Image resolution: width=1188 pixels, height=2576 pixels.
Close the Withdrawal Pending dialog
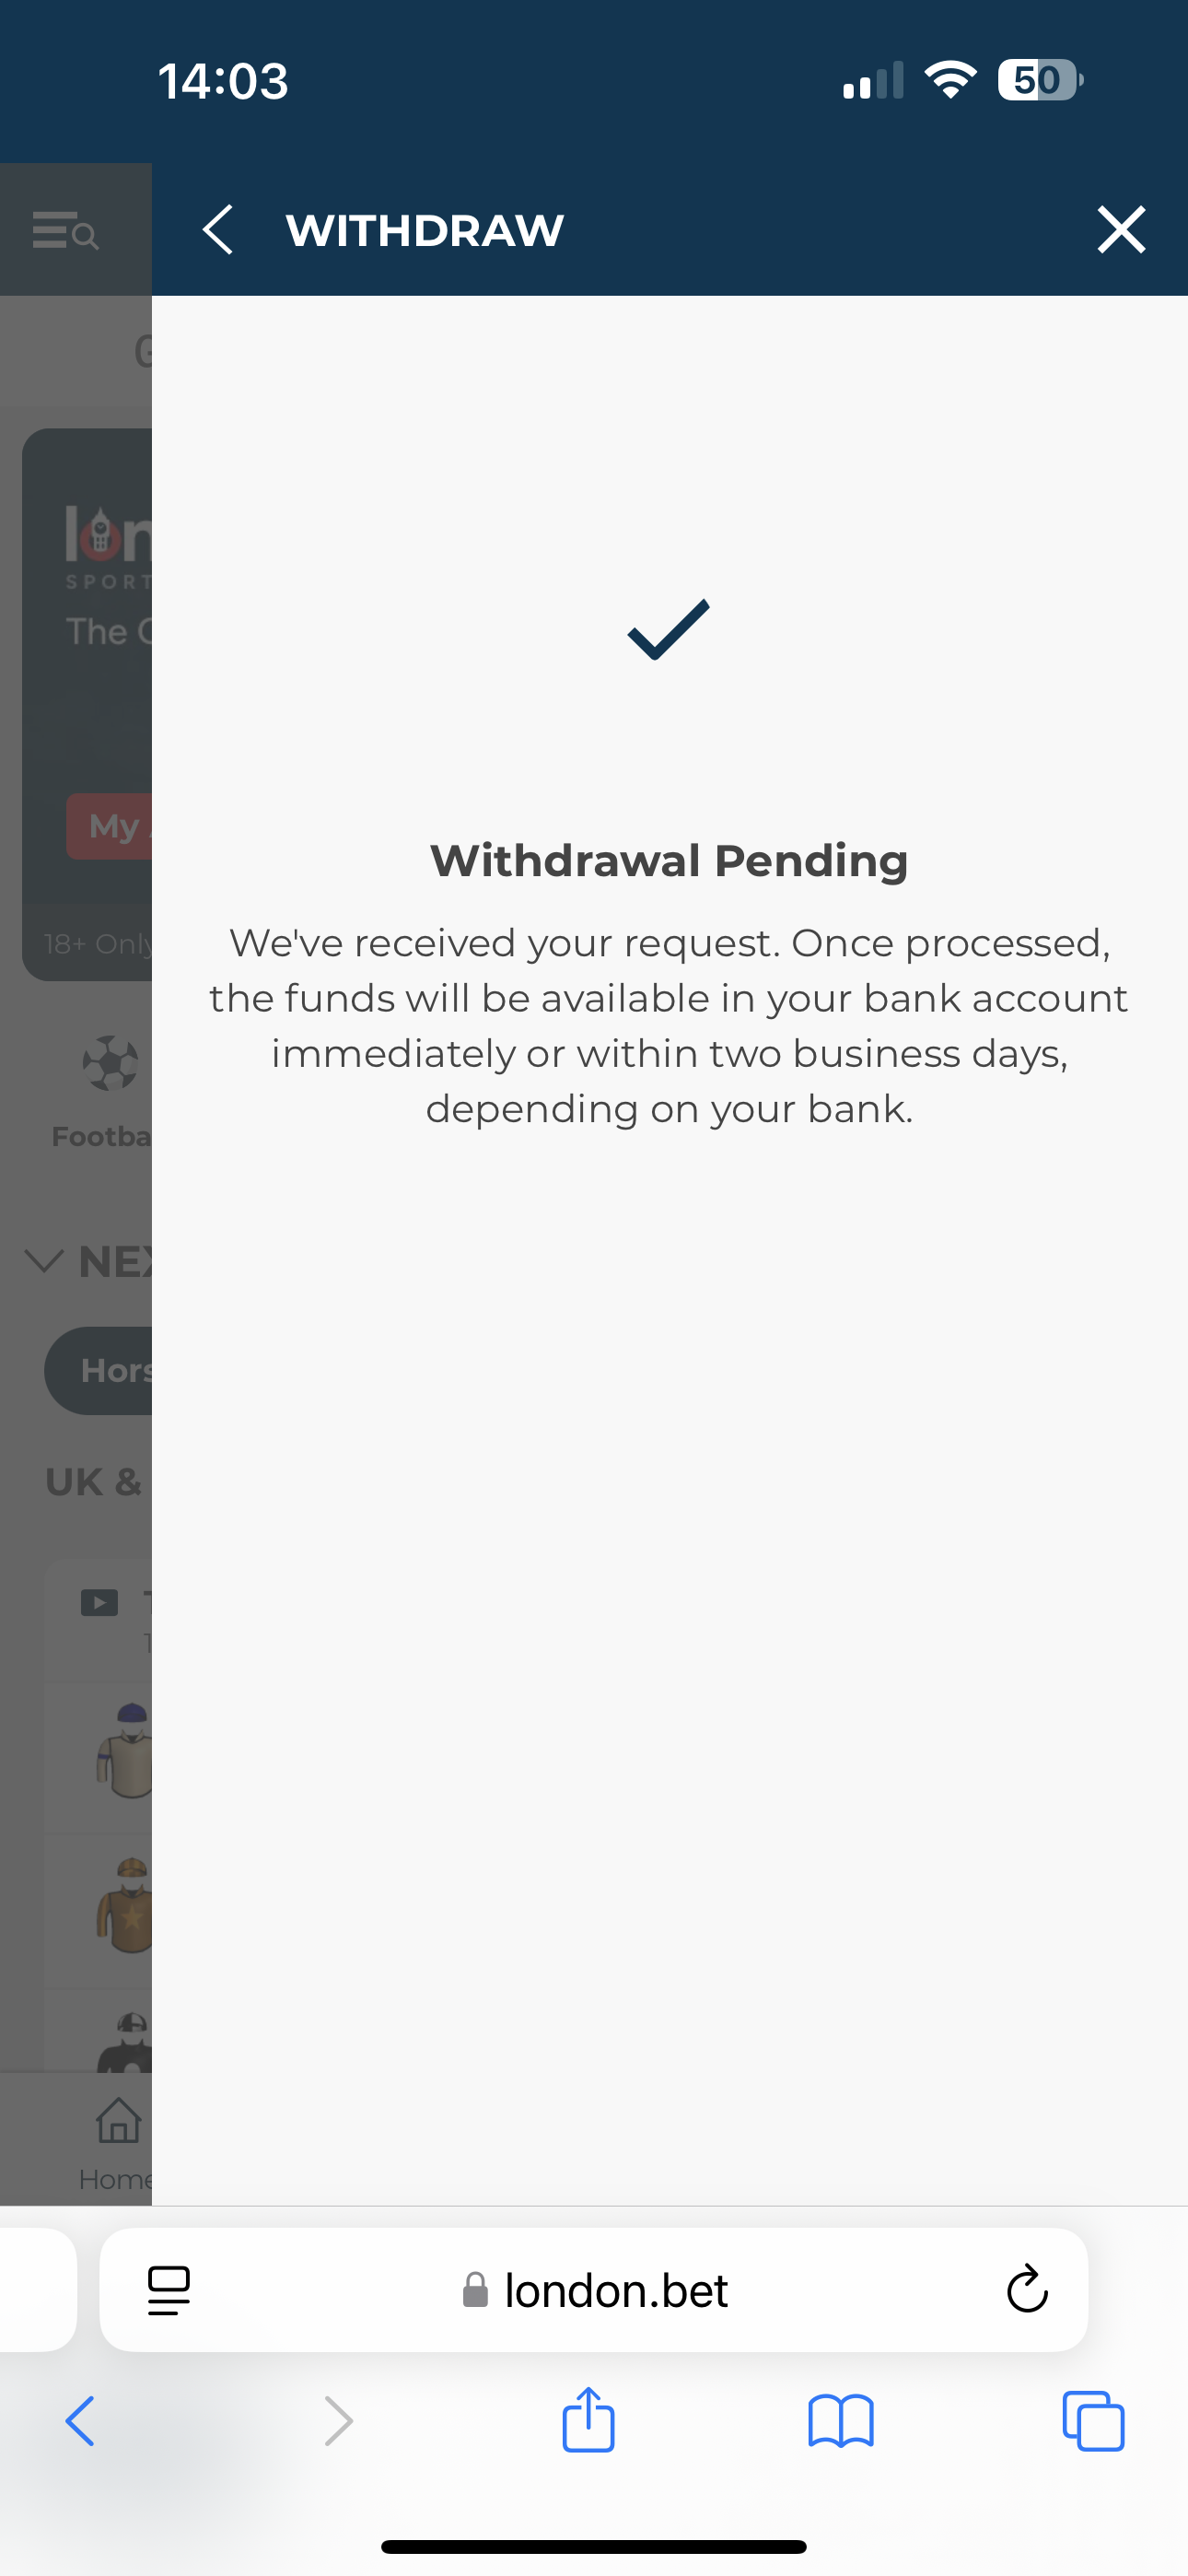[x=1121, y=229]
